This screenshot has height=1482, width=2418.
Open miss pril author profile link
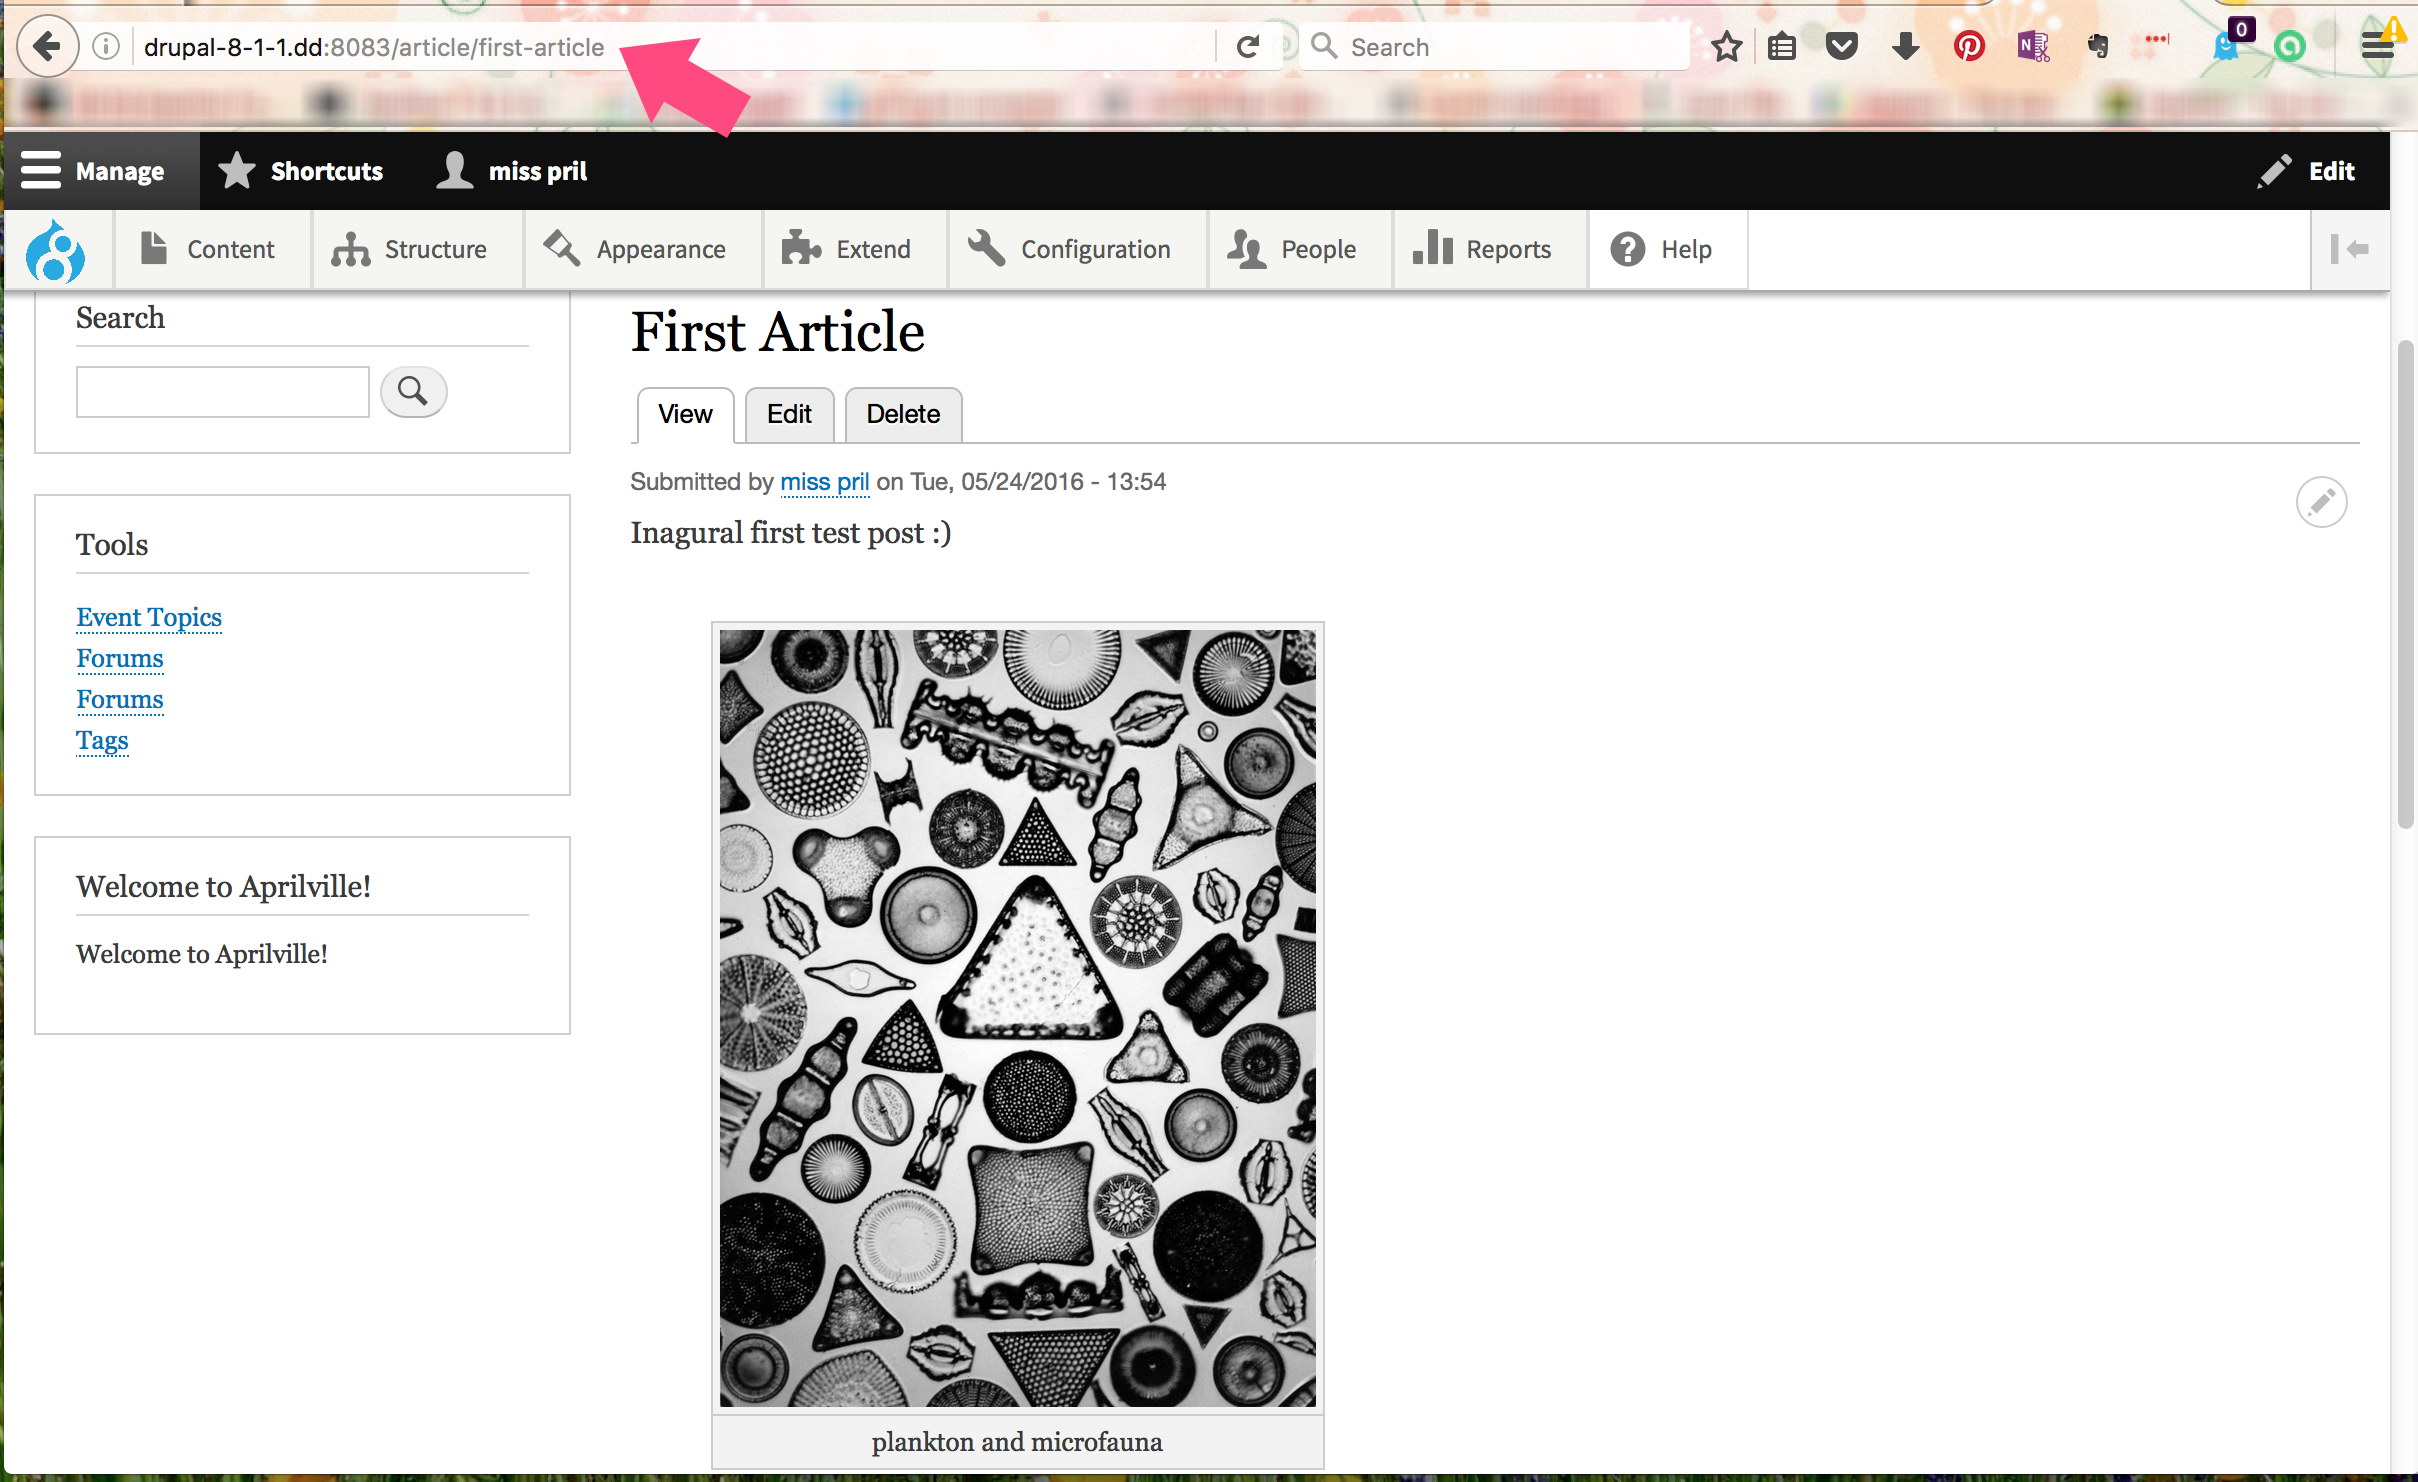point(825,482)
